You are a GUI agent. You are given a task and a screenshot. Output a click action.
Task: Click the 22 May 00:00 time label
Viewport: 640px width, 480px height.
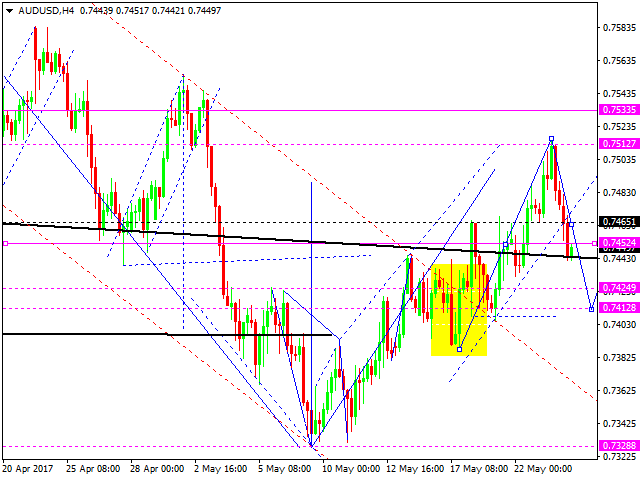(x=543, y=469)
